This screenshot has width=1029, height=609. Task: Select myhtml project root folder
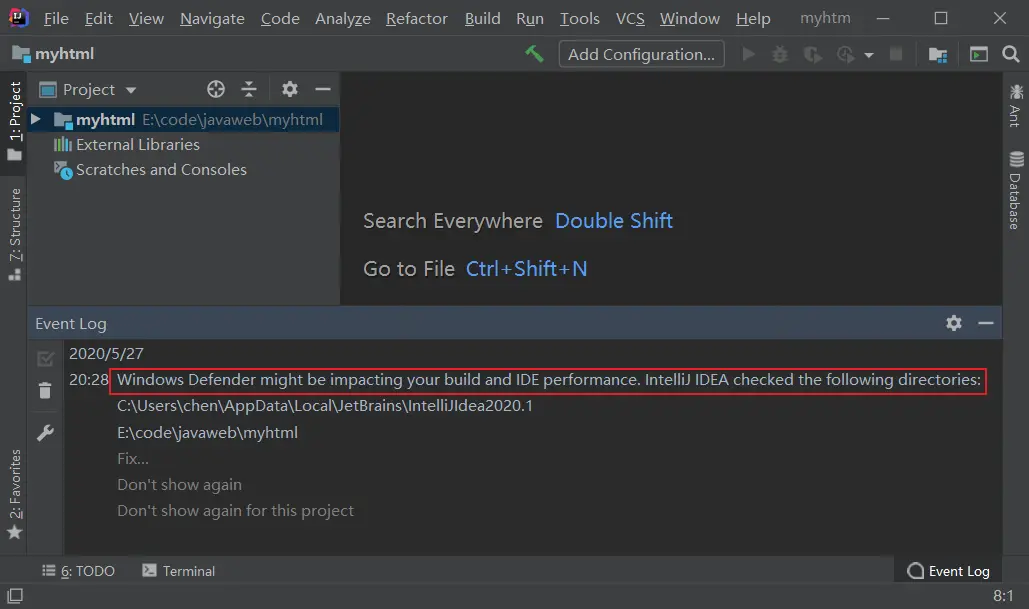(183, 119)
